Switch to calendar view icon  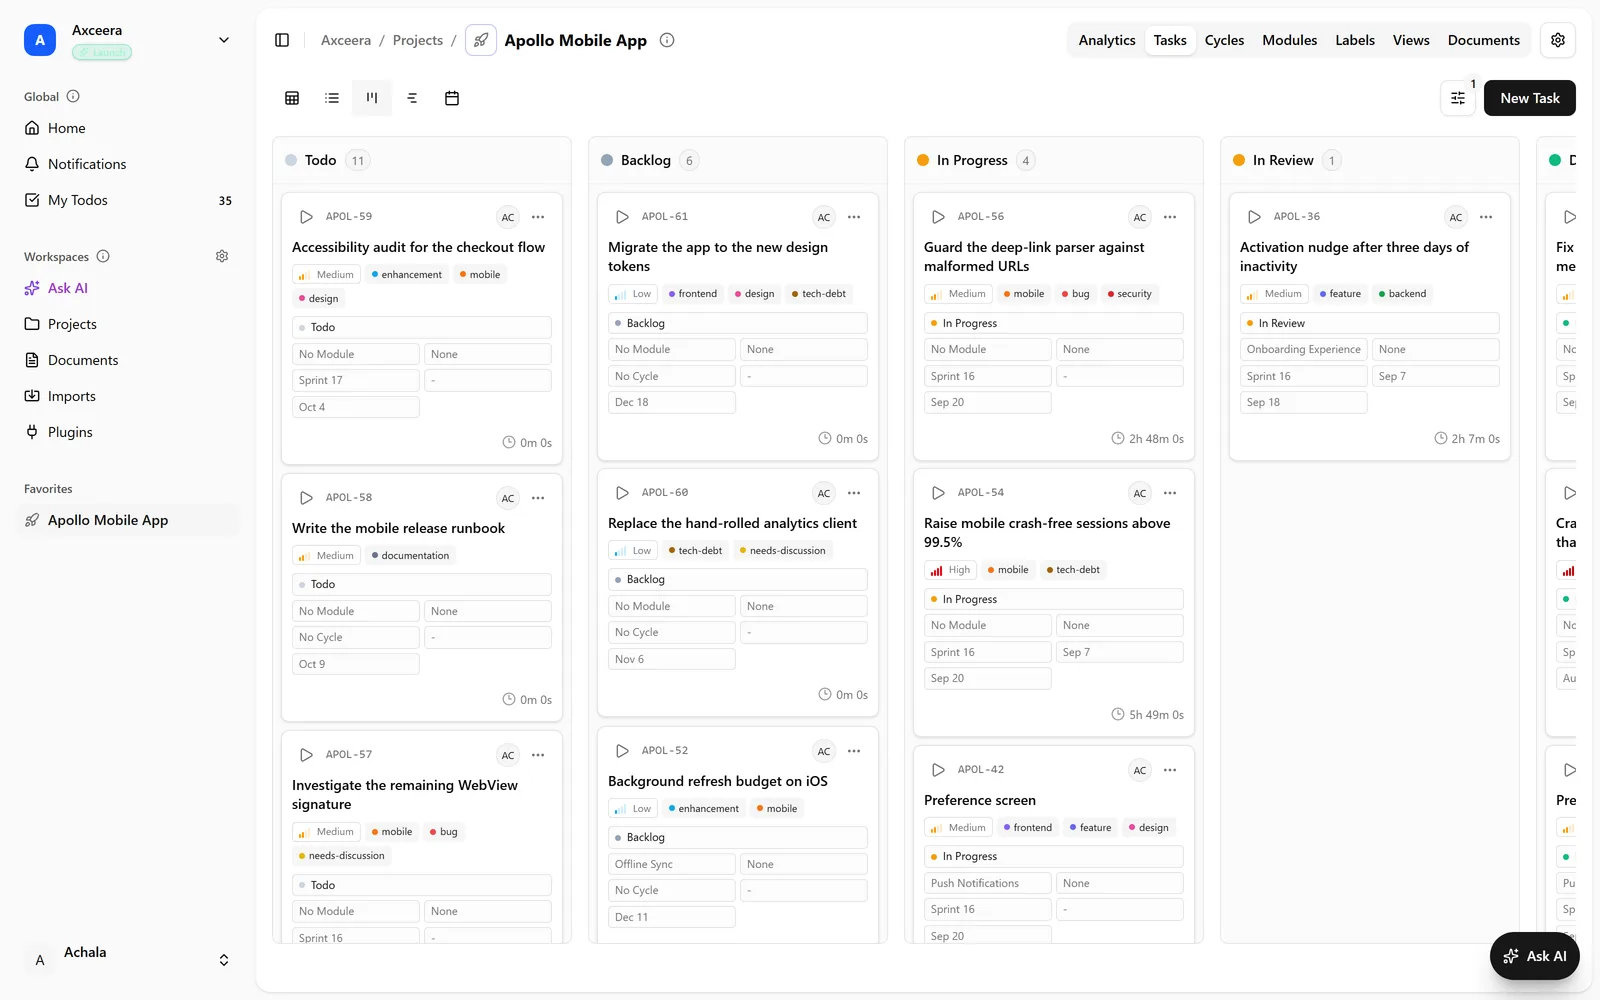pos(452,98)
